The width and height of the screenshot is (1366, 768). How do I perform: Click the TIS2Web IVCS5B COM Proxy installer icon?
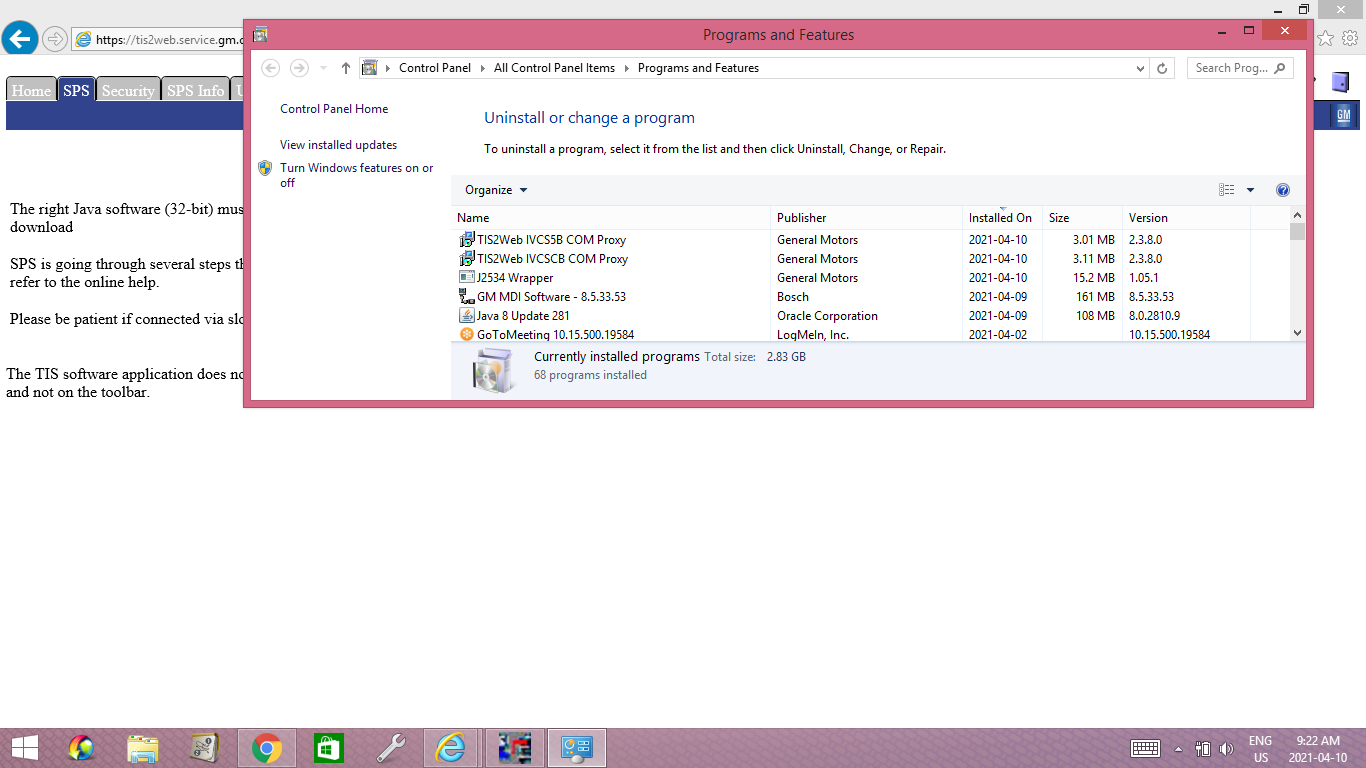pyautogui.click(x=466, y=240)
